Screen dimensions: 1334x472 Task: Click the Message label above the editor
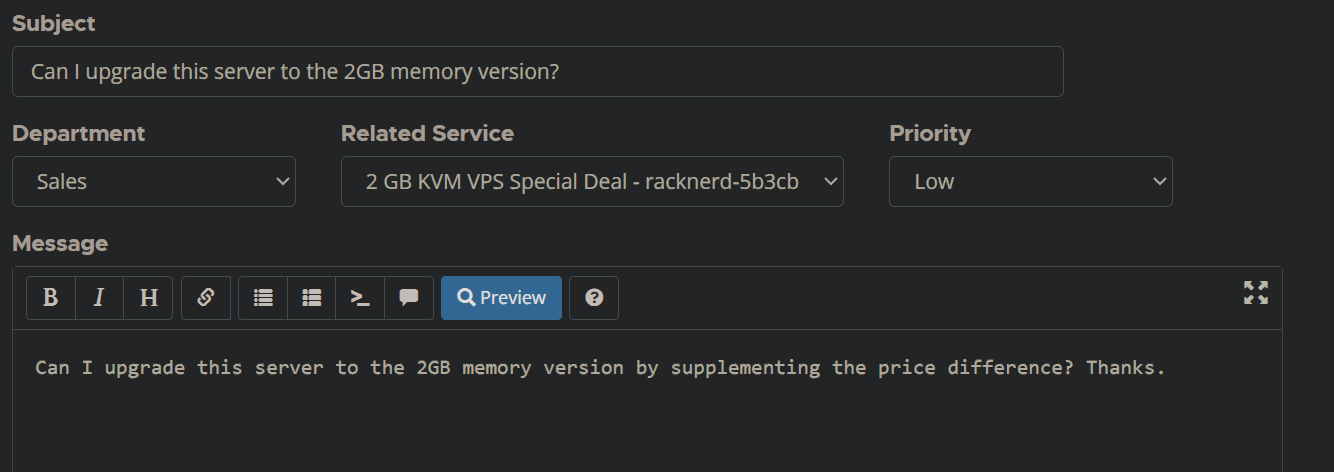click(60, 244)
